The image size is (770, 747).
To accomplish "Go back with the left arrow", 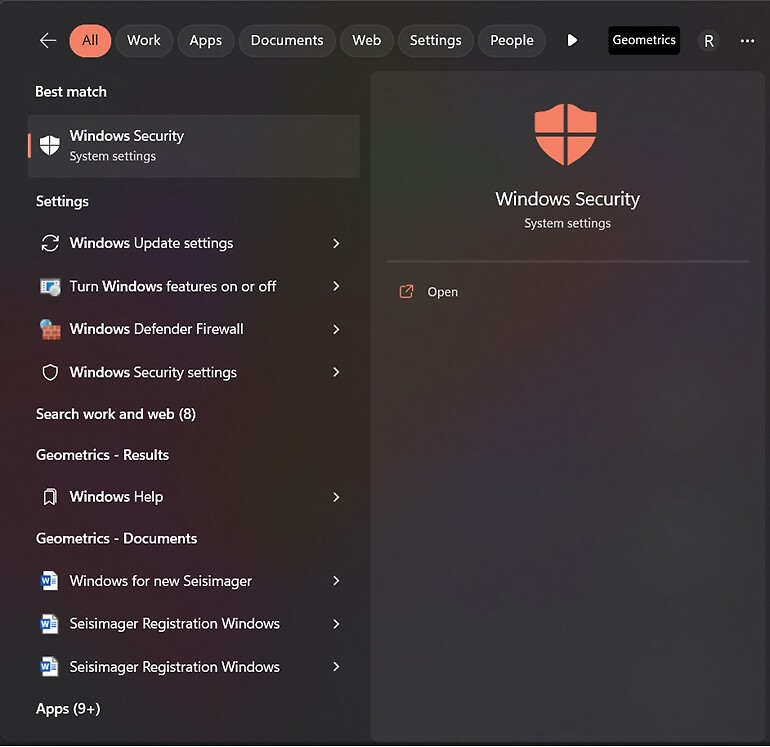I will point(48,40).
